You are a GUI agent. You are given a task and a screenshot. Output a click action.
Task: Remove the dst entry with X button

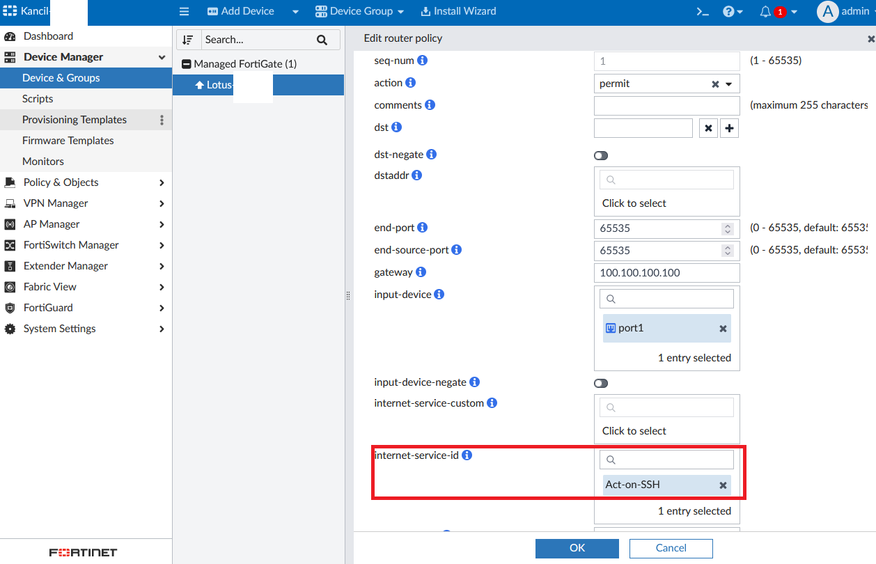(708, 128)
